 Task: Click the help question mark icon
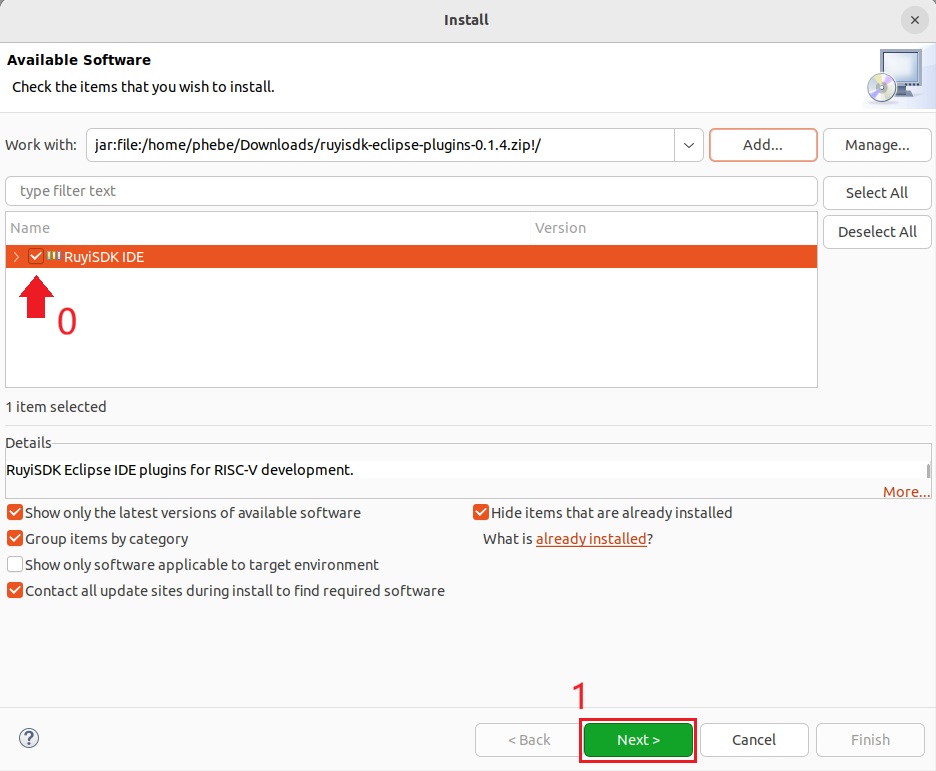pos(29,738)
